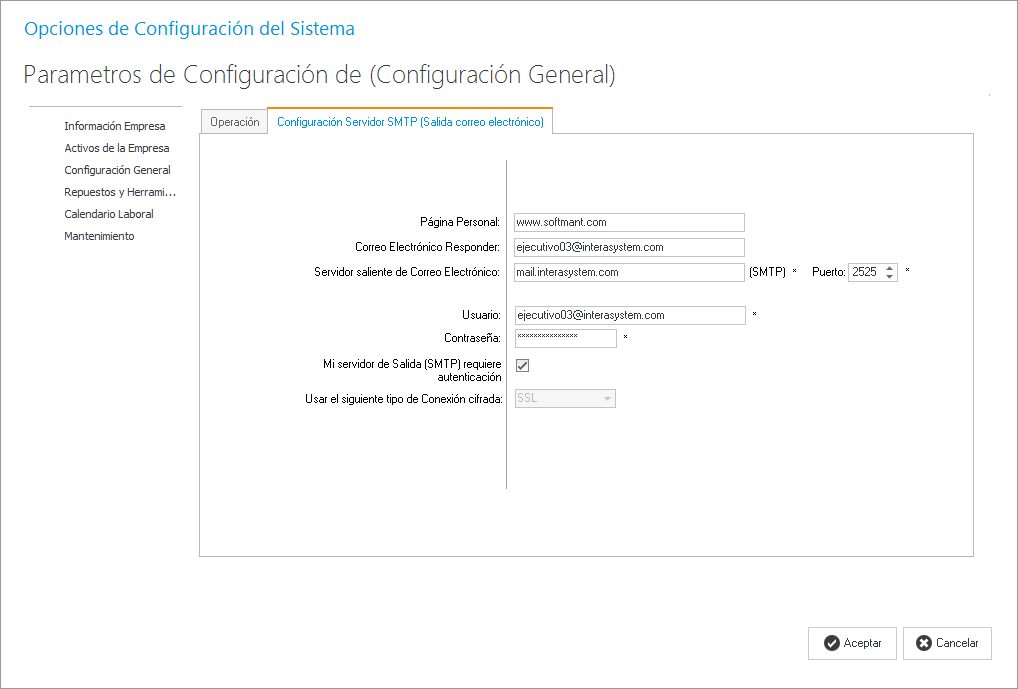The image size is (1018, 689).
Task: Go to Activos de la Empresa
Action: (117, 148)
